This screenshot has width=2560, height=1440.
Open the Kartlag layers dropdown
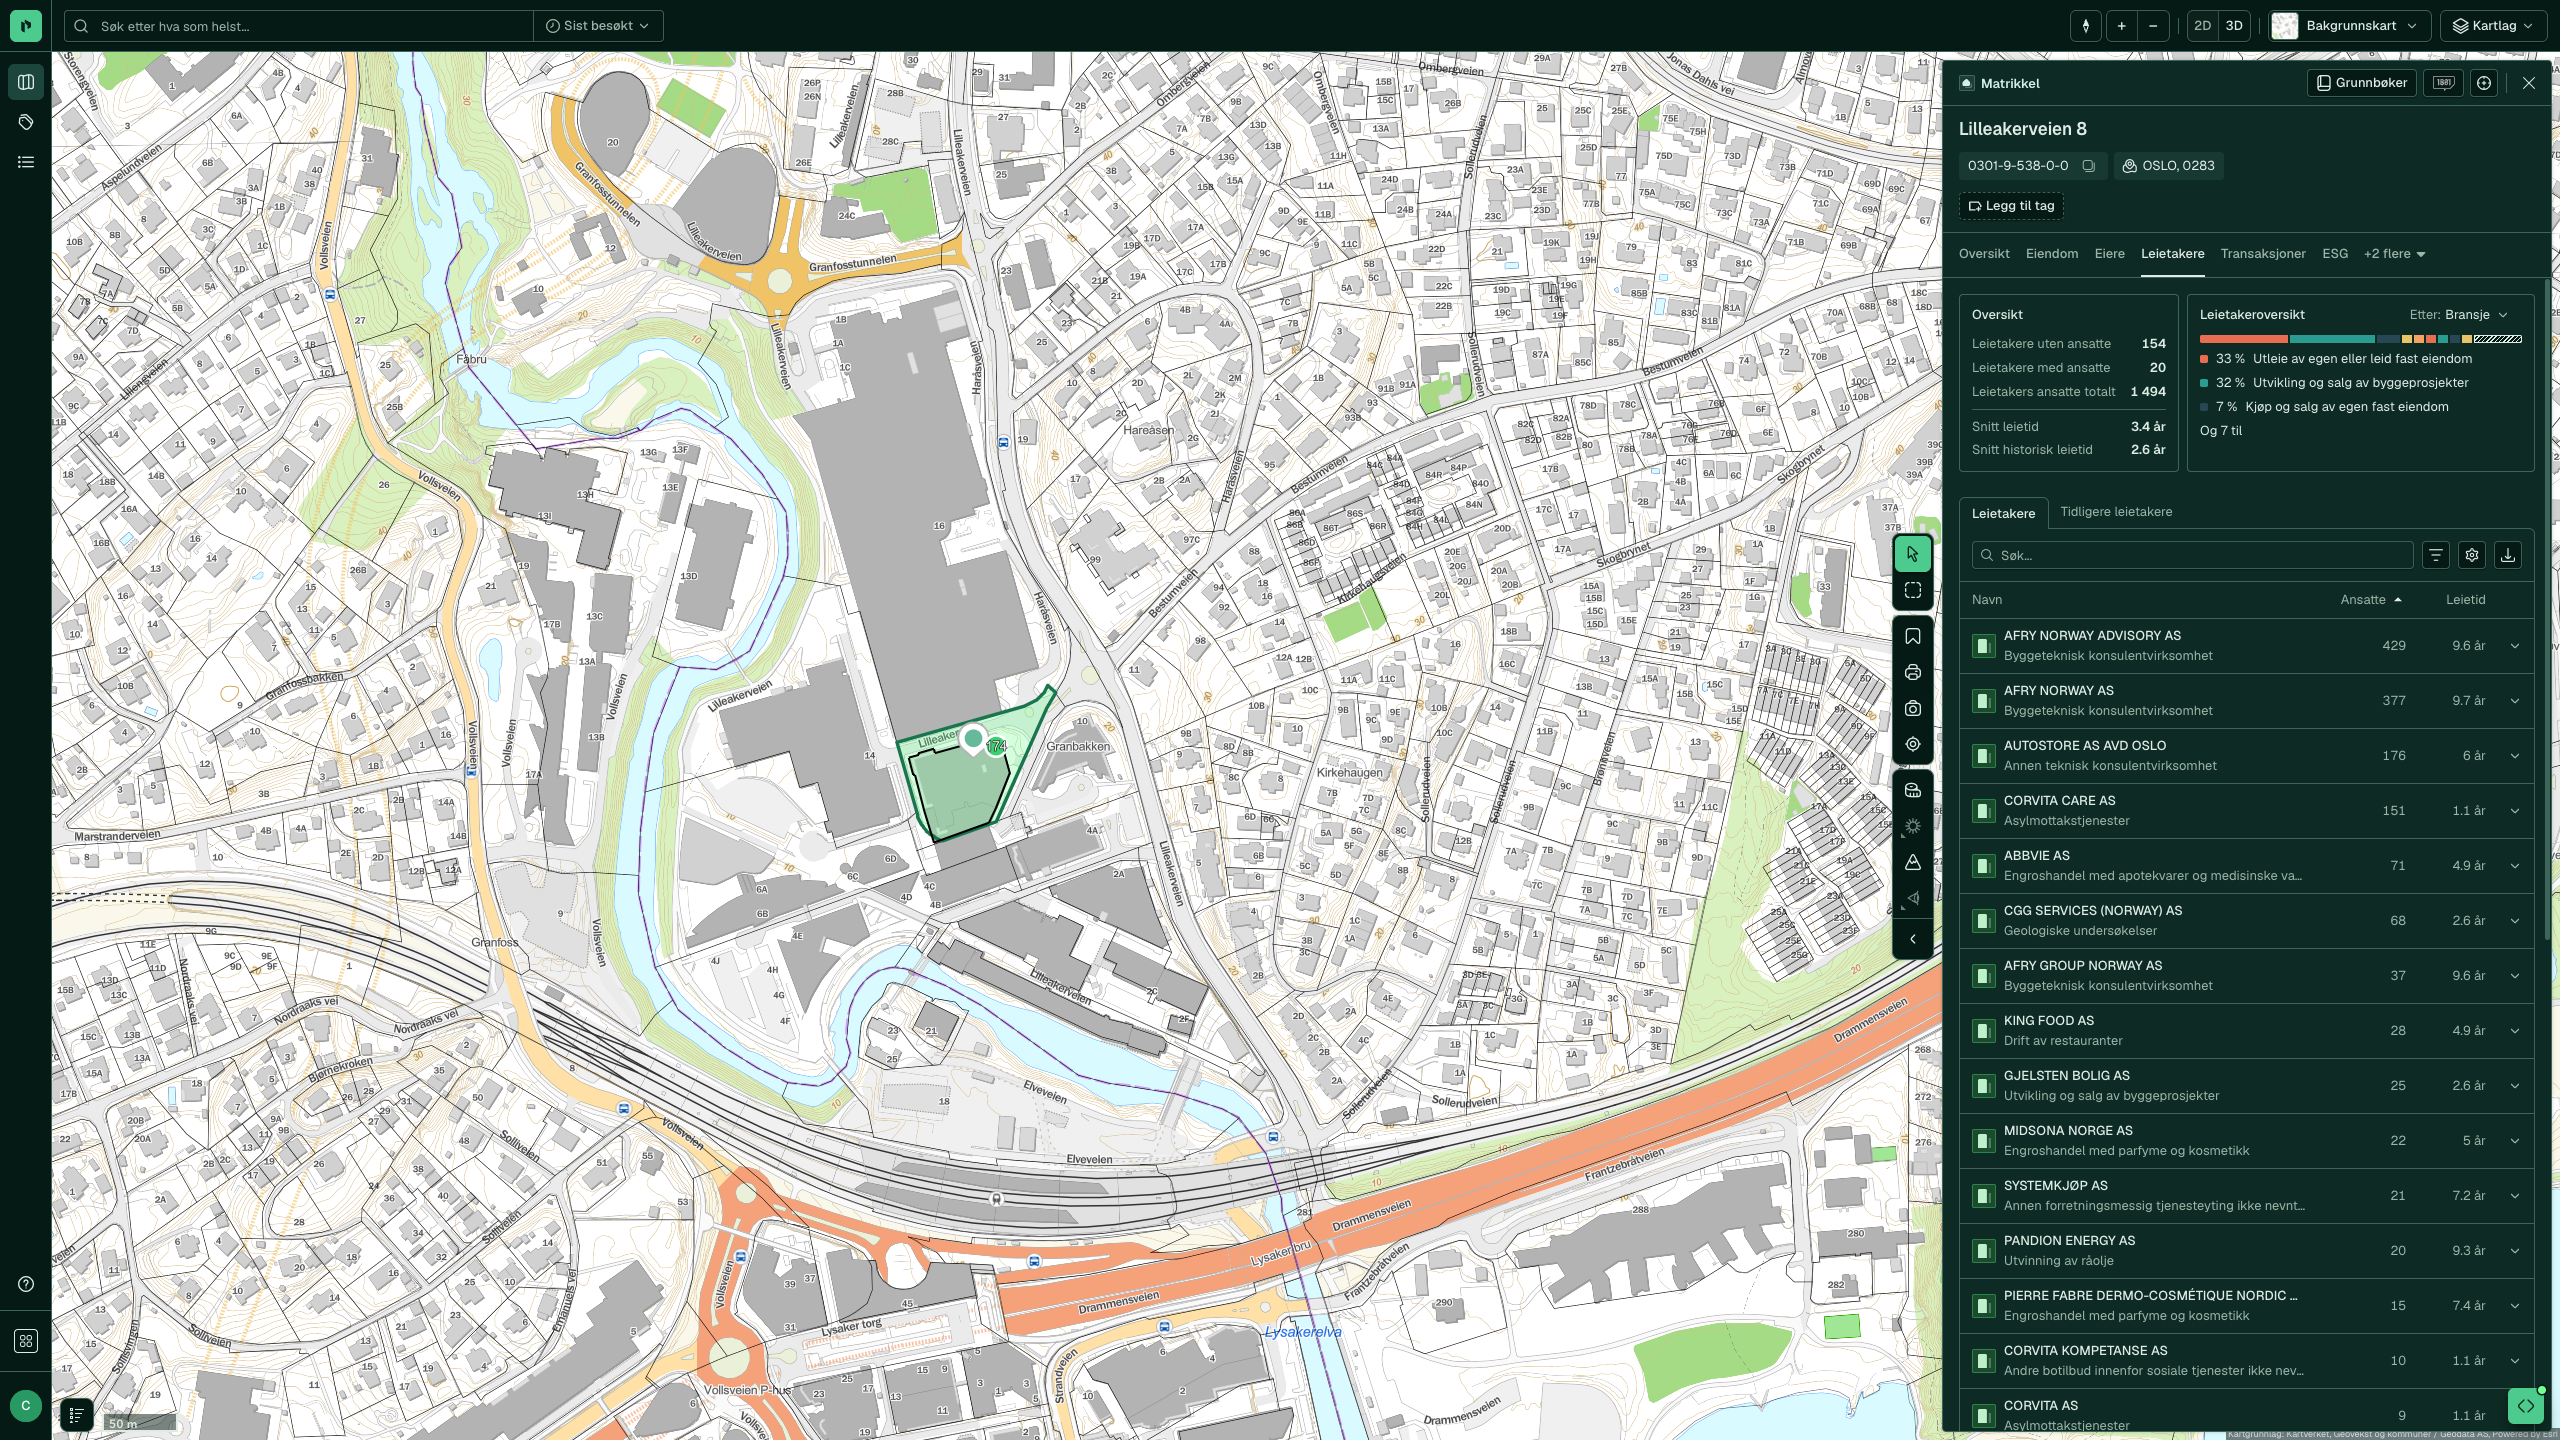(x=2494, y=26)
